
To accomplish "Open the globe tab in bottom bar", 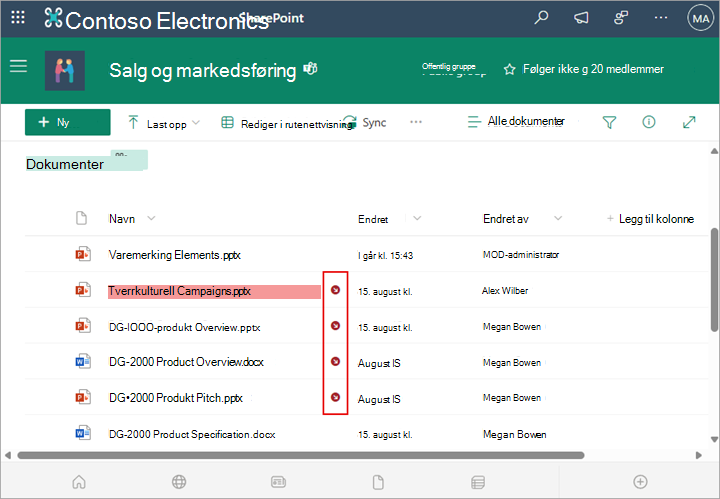I will click(179, 482).
